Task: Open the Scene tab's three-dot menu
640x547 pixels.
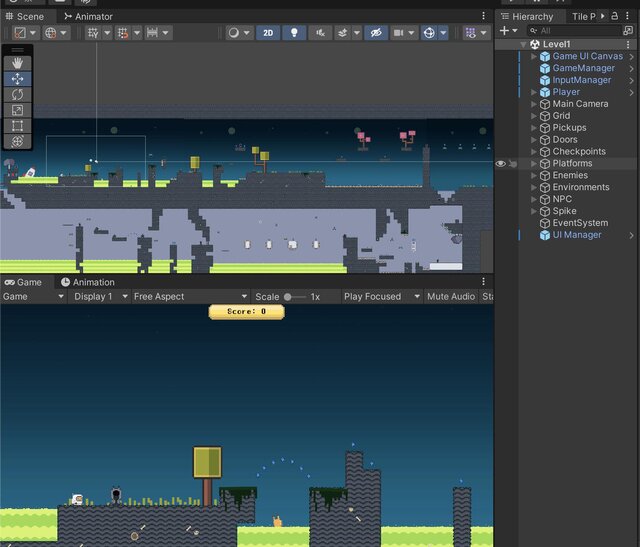Action: click(483, 16)
